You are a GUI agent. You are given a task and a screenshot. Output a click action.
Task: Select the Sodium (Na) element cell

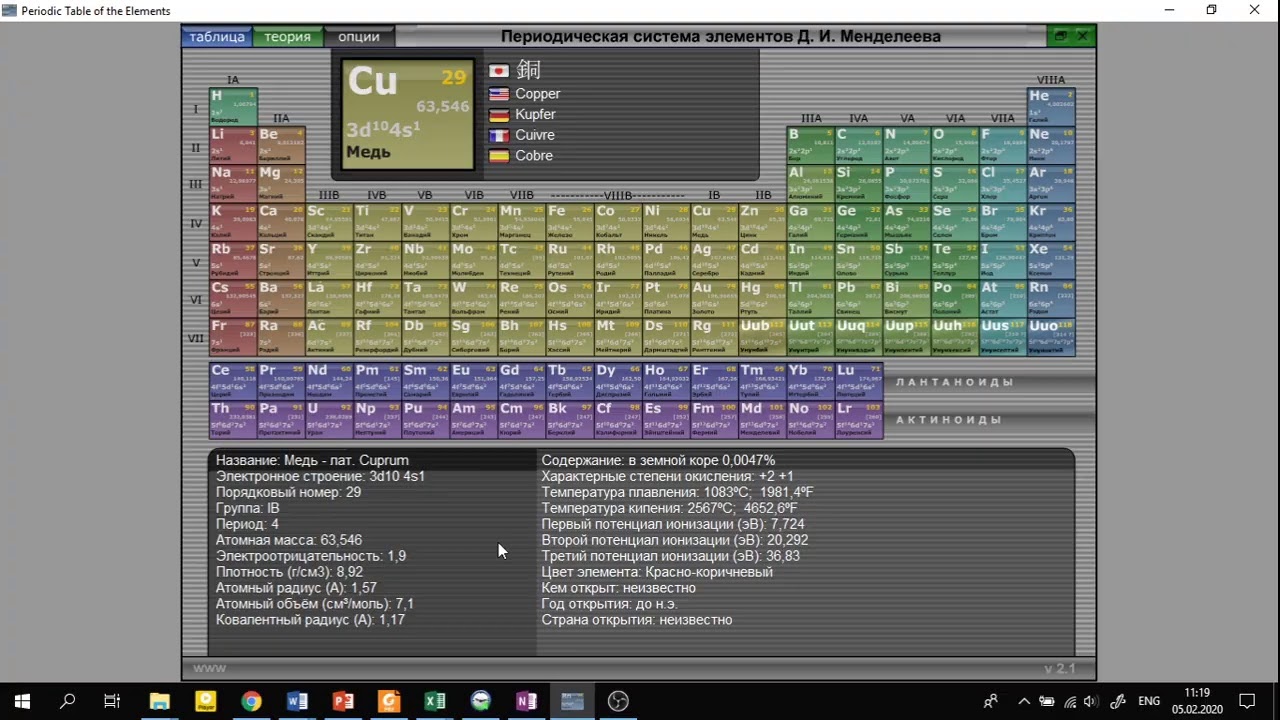click(233, 183)
